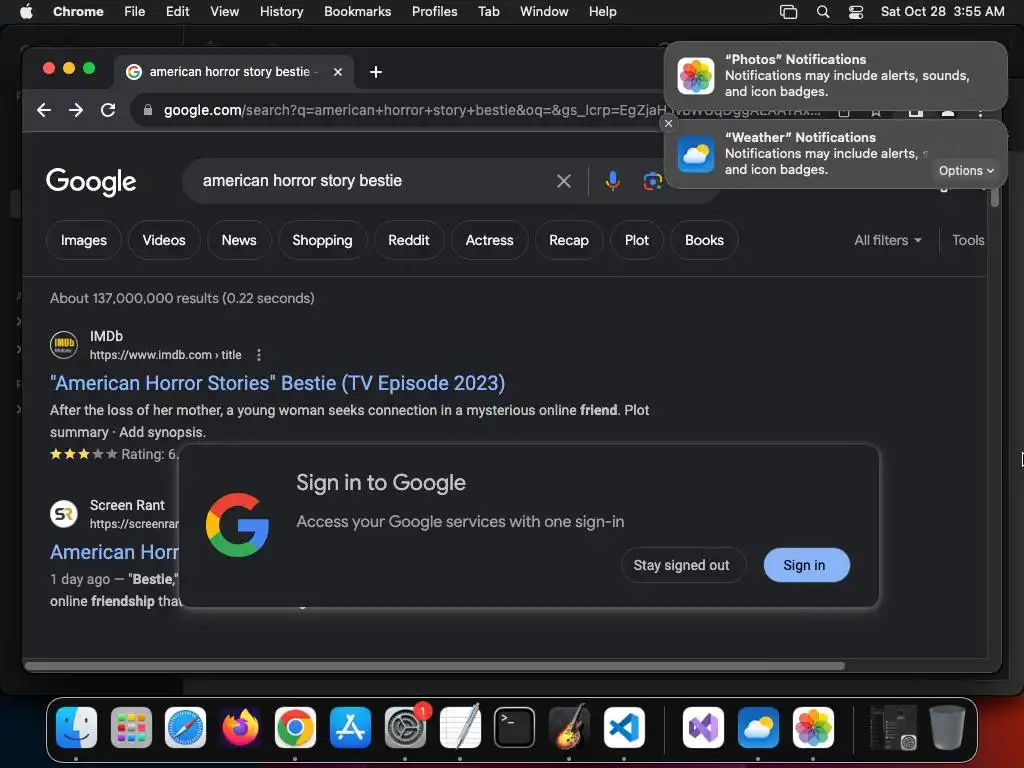This screenshot has height=768, width=1024.
Task: Click the vertical page scrollbar thumb
Action: click(x=994, y=197)
